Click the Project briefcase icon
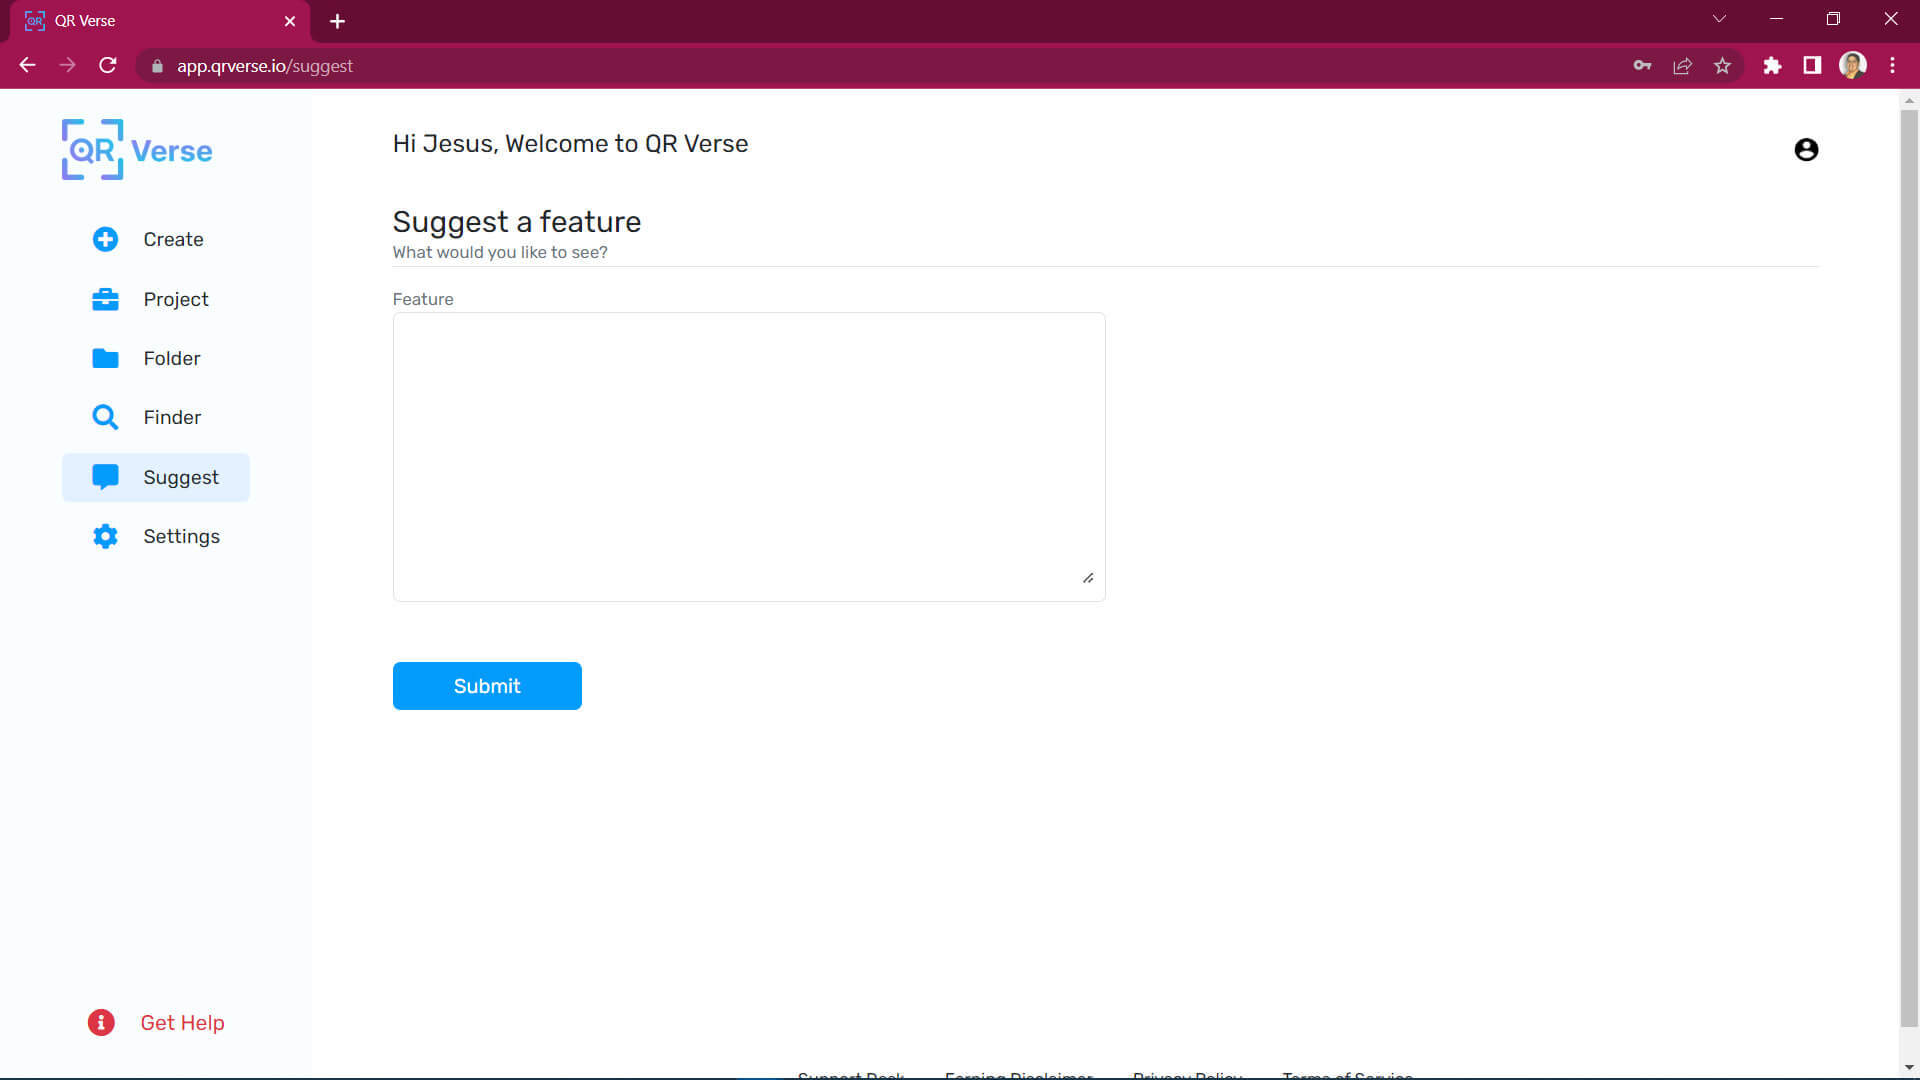Image resolution: width=1920 pixels, height=1080 pixels. pyautogui.click(x=105, y=299)
